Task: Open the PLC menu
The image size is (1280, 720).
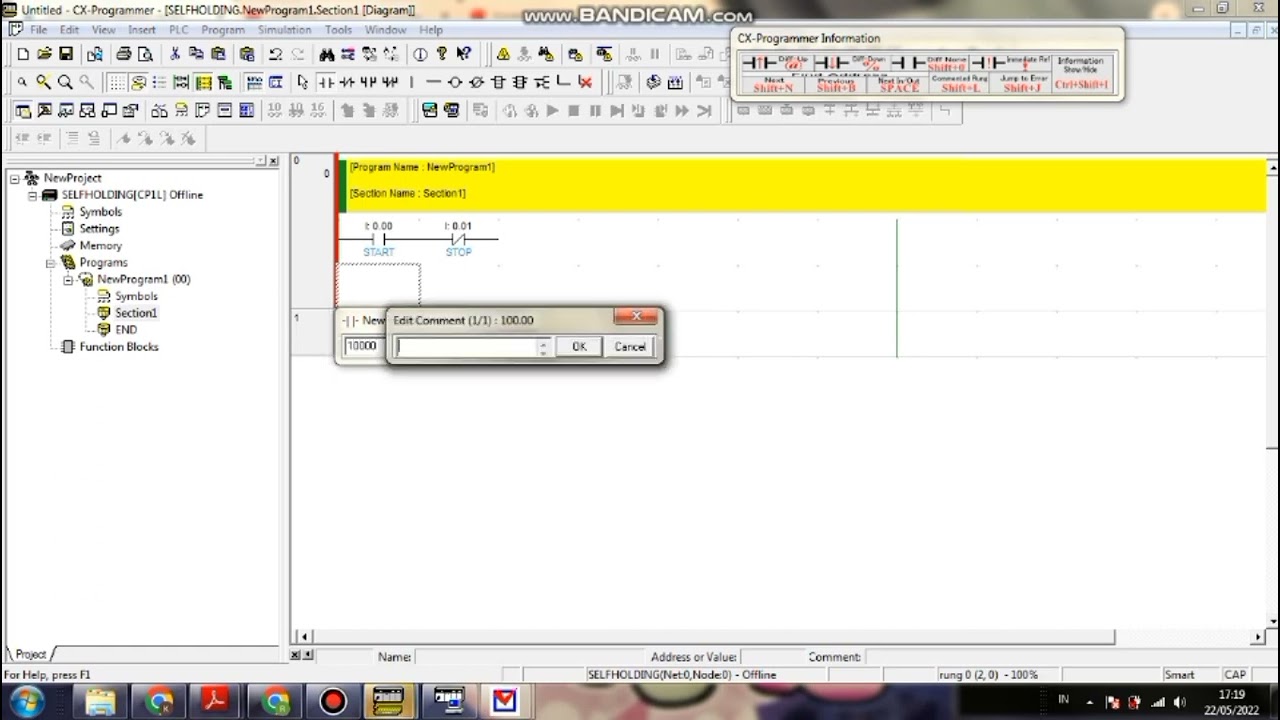Action: (178, 30)
